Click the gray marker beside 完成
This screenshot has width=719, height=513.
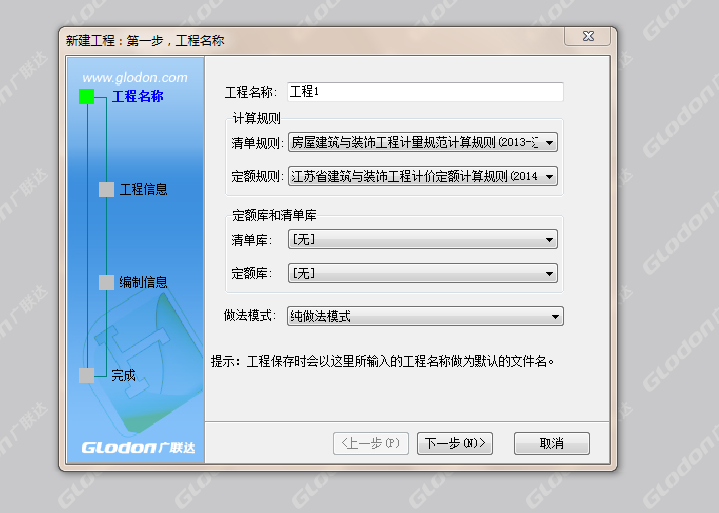pyautogui.click(x=86, y=375)
